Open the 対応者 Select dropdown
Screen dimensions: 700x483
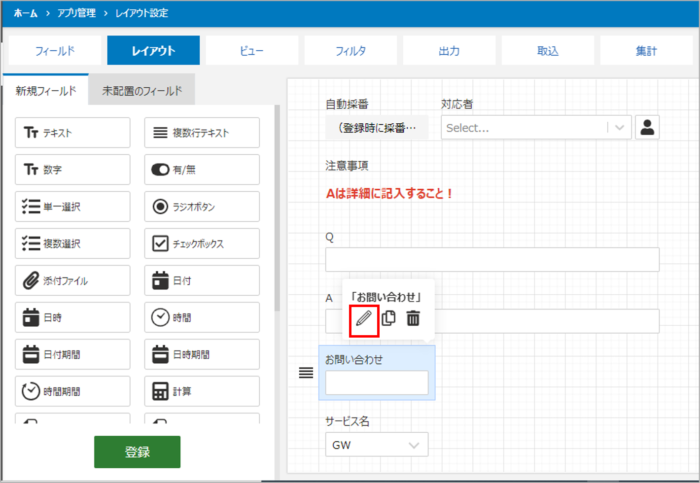[536, 128]
